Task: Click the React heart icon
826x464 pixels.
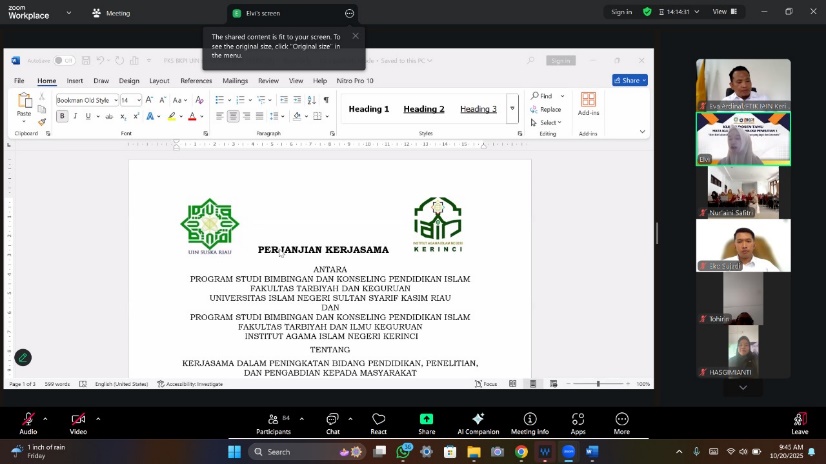Action: point(378,420)
